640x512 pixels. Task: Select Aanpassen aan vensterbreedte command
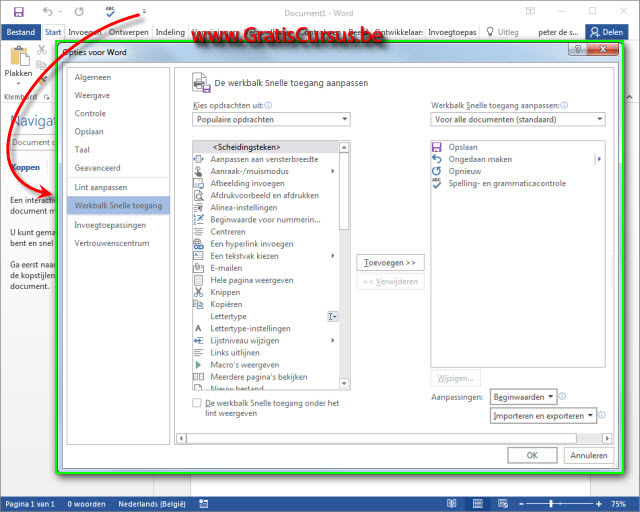pos(265,159)
